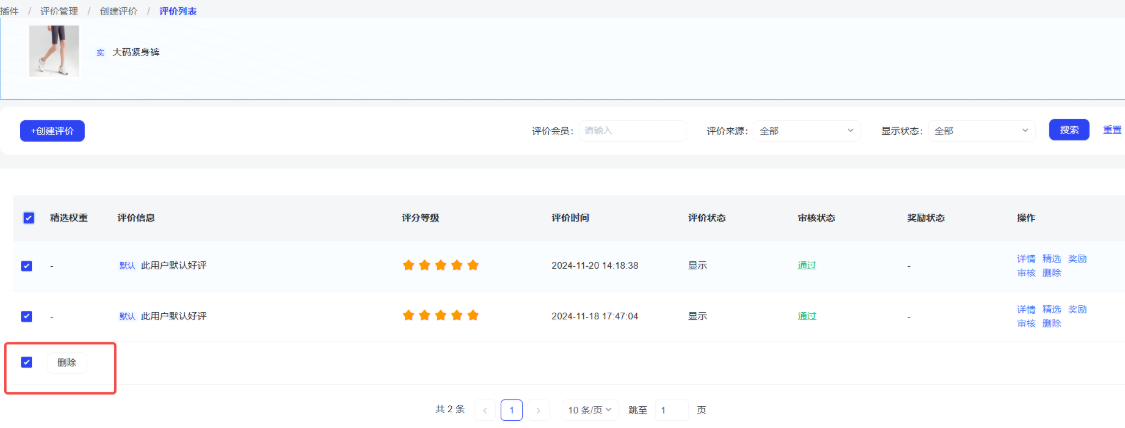Click the five-star rating in the first row
Screen dimensions: 1125x428
point(441,265)
